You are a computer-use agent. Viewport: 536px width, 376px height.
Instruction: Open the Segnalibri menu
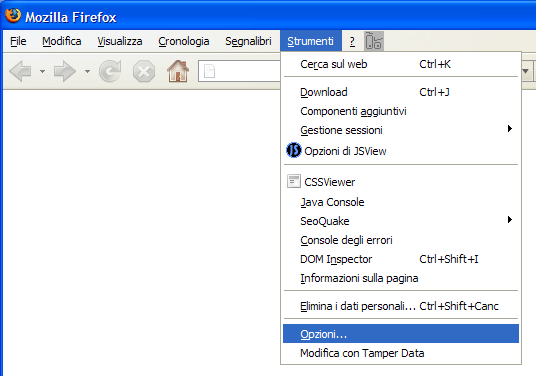tap(248, 41)
